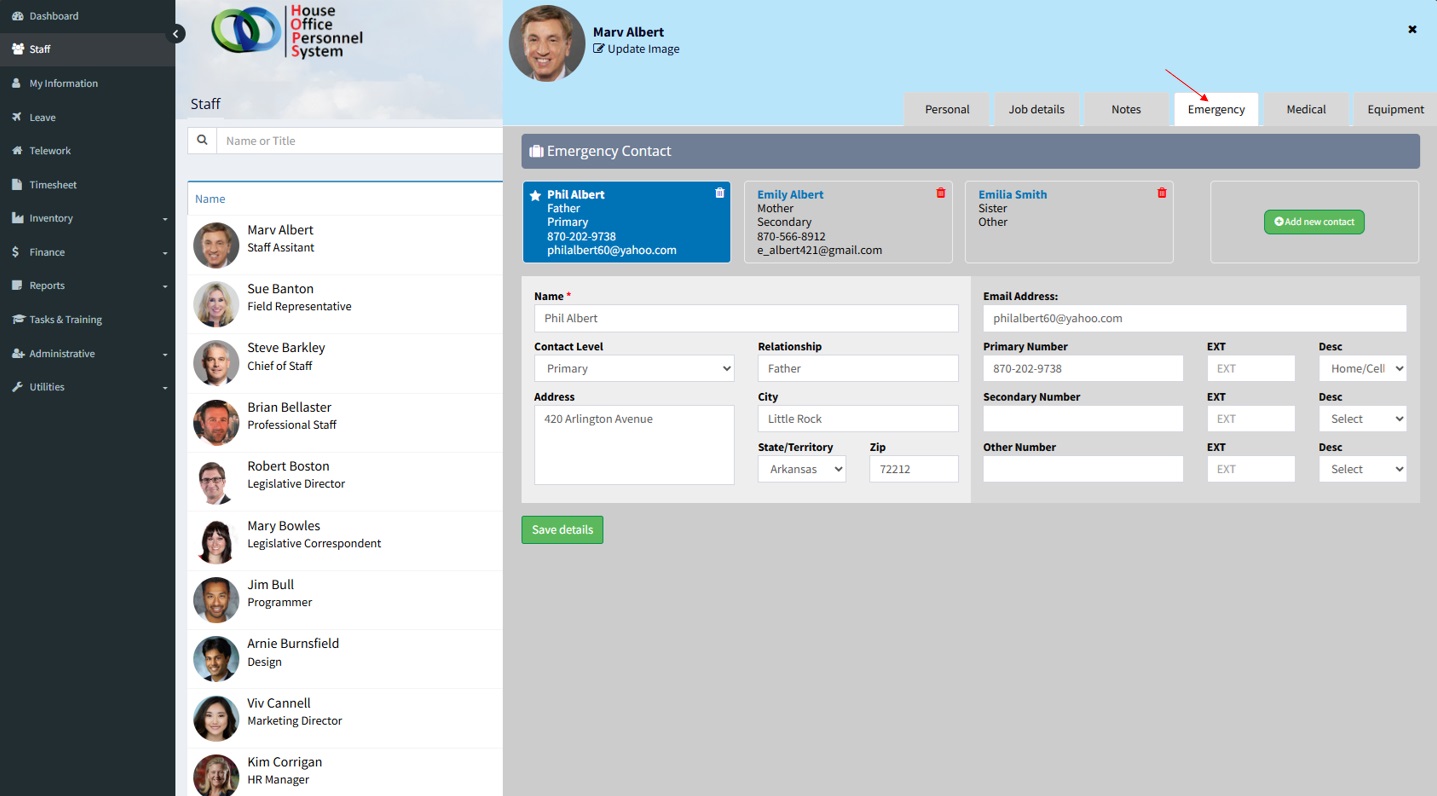Viewport: 1437px width, 796px height.
Task: Click the Email Address input field
Action: 1194,319
